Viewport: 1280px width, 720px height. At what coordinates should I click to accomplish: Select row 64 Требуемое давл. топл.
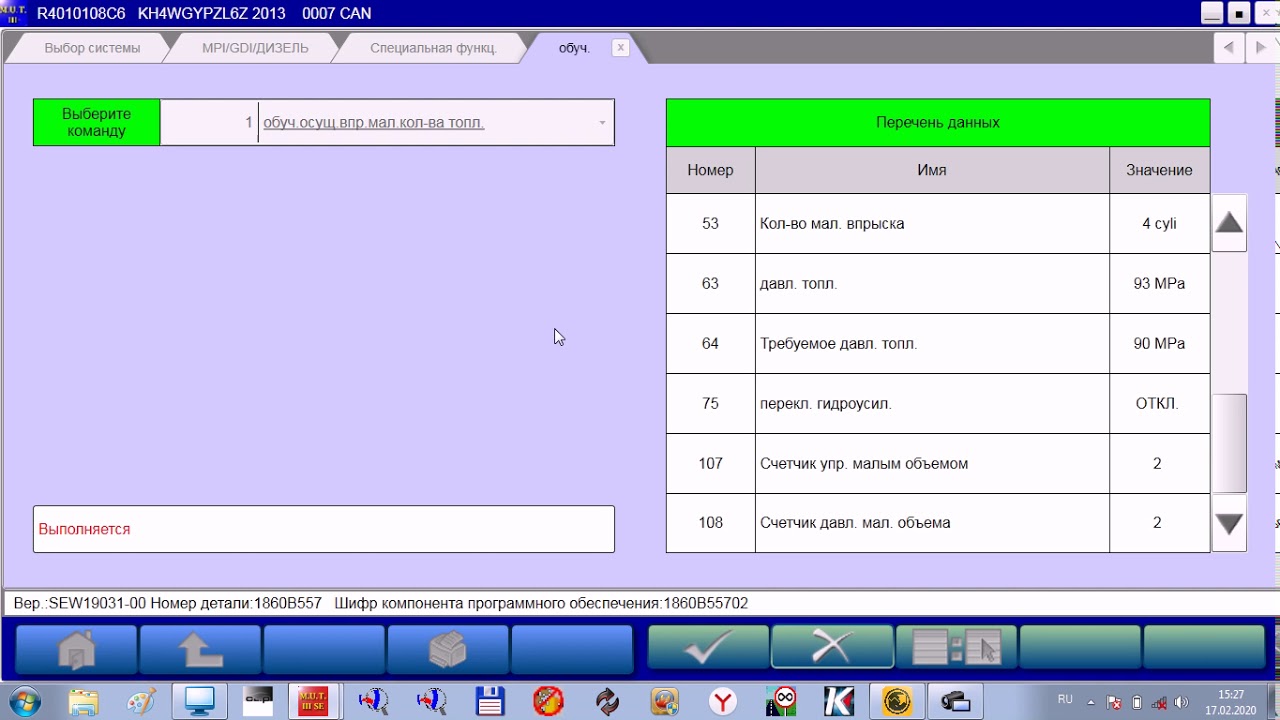[938, 344]
